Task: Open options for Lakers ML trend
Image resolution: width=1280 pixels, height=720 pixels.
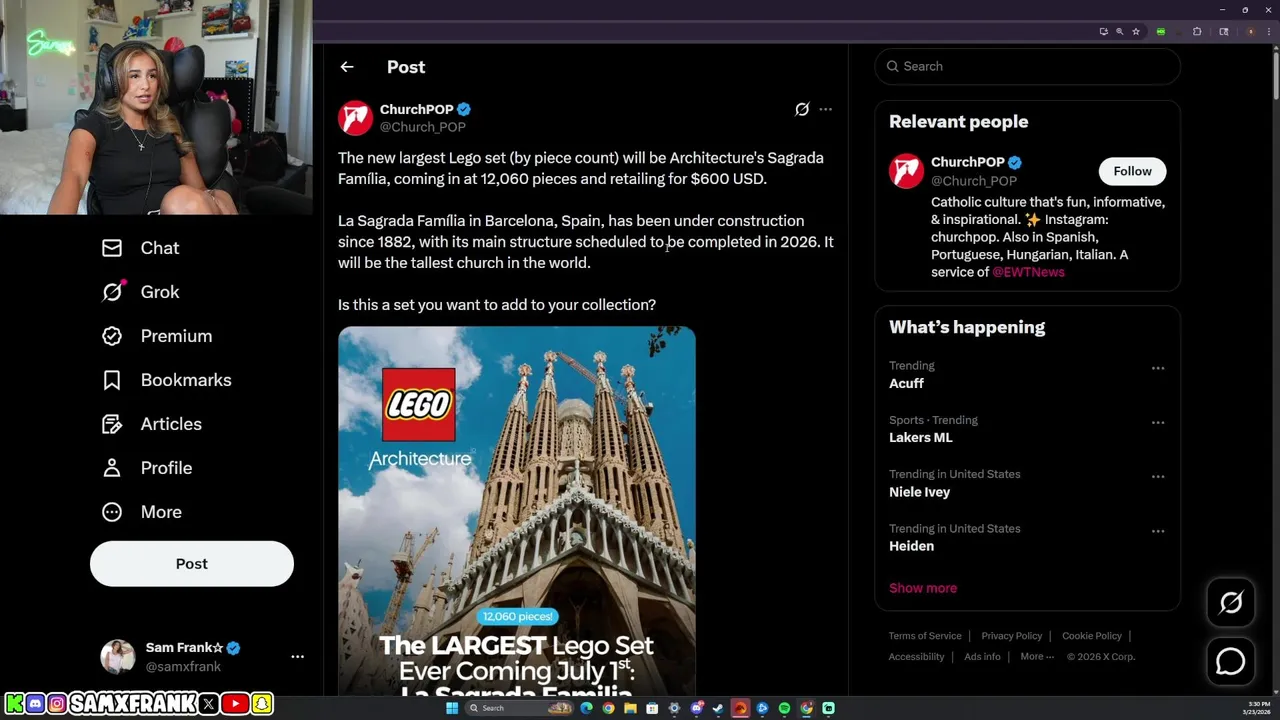Action: click(x=1158, y=422)
